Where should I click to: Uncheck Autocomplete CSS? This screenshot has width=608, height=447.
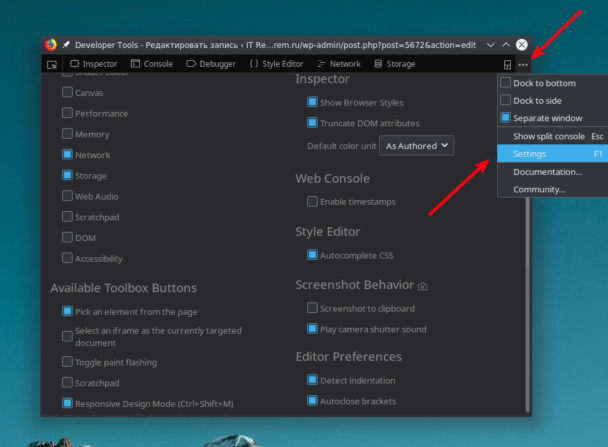tap(312, 255)
